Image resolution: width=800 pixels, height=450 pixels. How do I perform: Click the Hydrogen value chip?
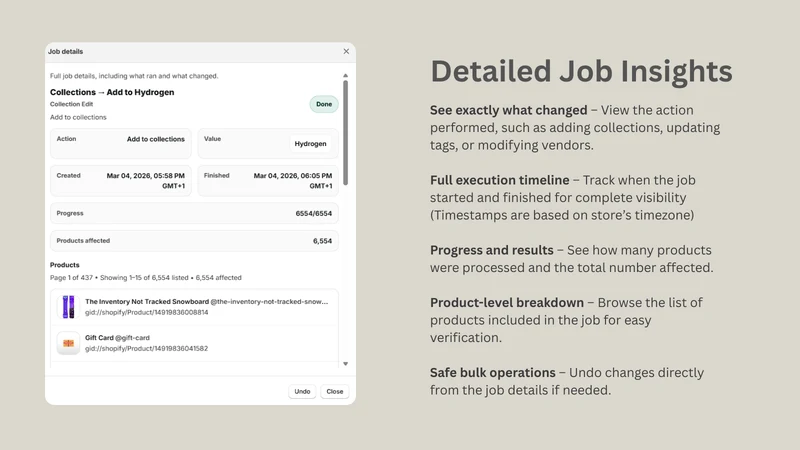tap(310, 144)
